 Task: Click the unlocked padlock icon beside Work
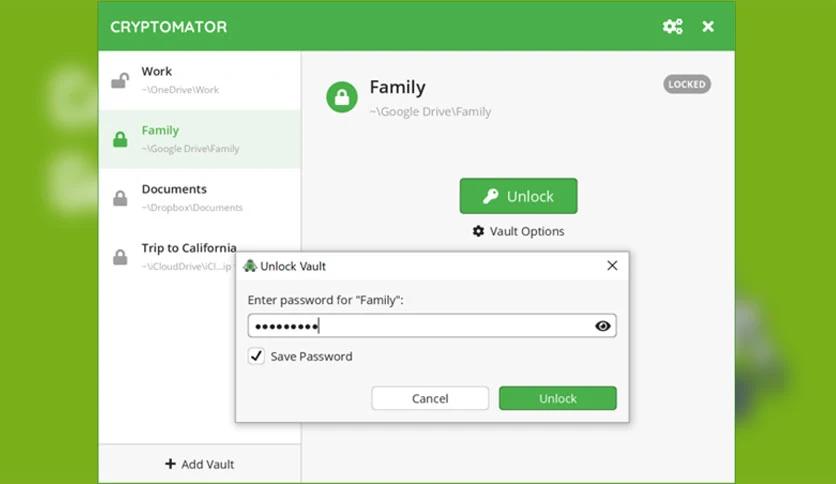(120, 81)
